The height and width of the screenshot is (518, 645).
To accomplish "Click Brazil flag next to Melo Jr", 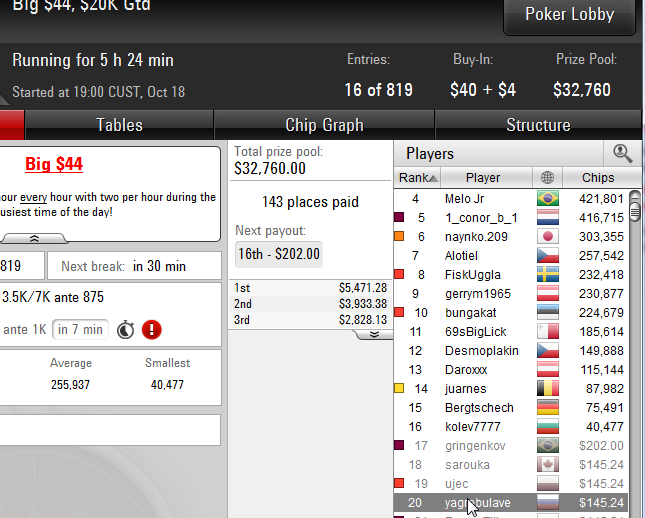I will point(548,199).
